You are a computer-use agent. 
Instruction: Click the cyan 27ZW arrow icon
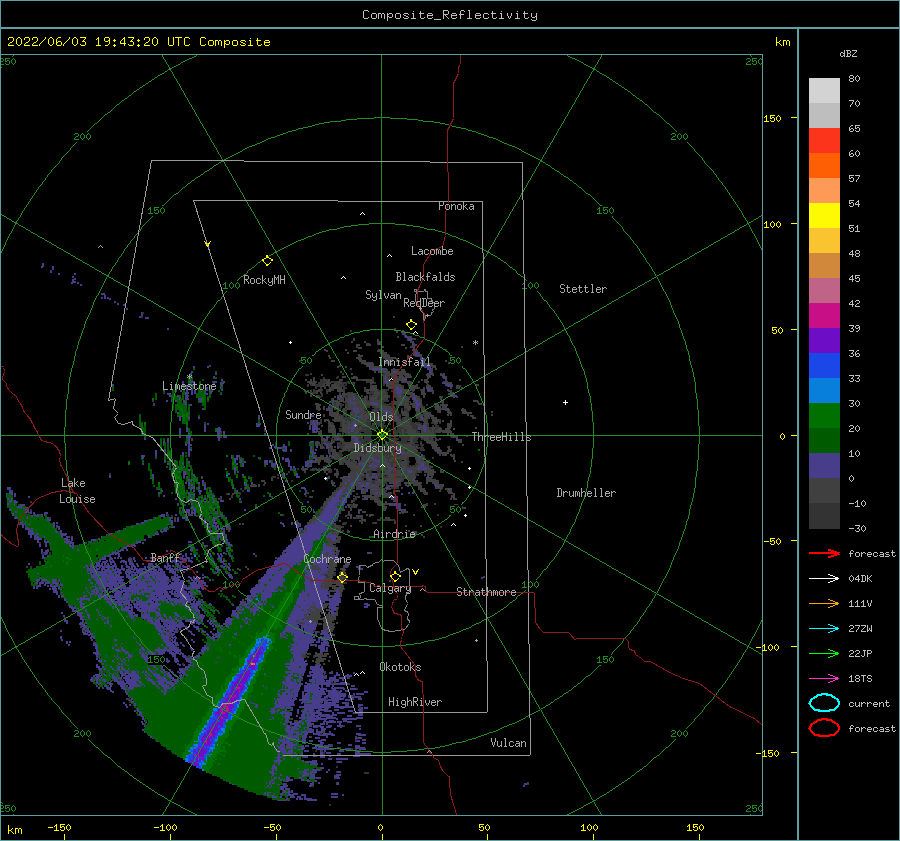pos(824,629)
